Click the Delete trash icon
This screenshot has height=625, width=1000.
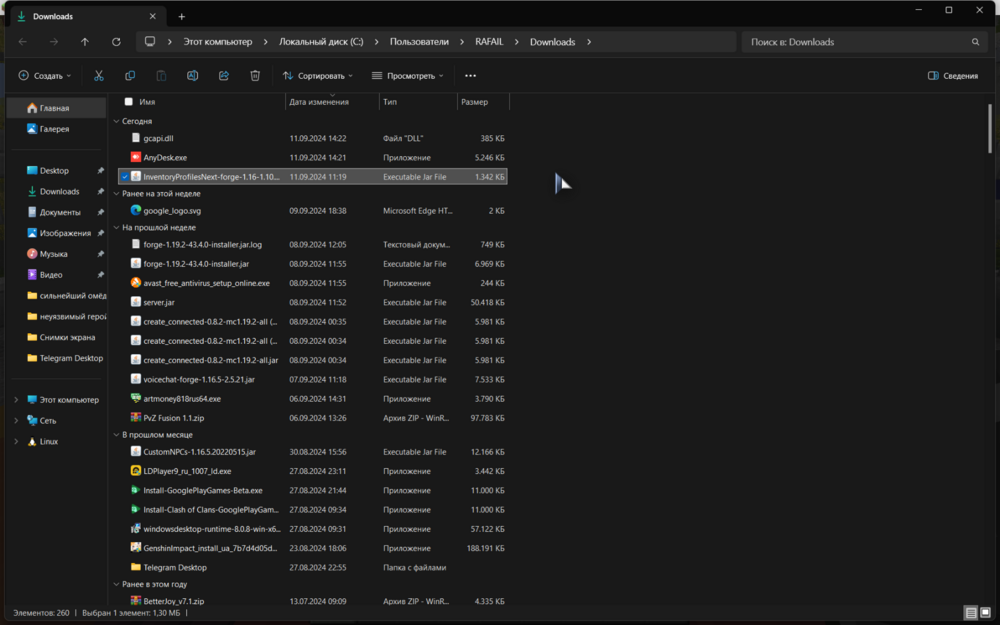(x=255, y=75)
